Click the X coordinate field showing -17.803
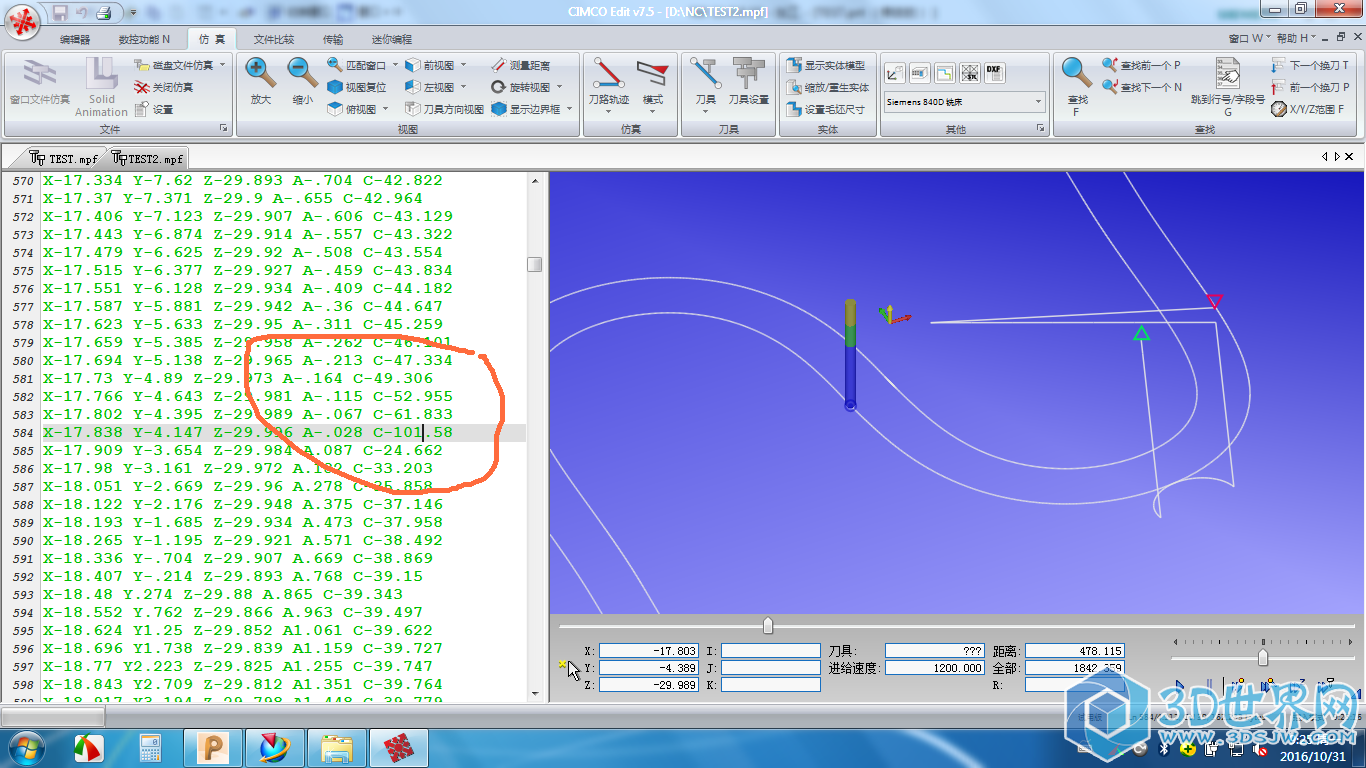 click(x=648, y=651)
